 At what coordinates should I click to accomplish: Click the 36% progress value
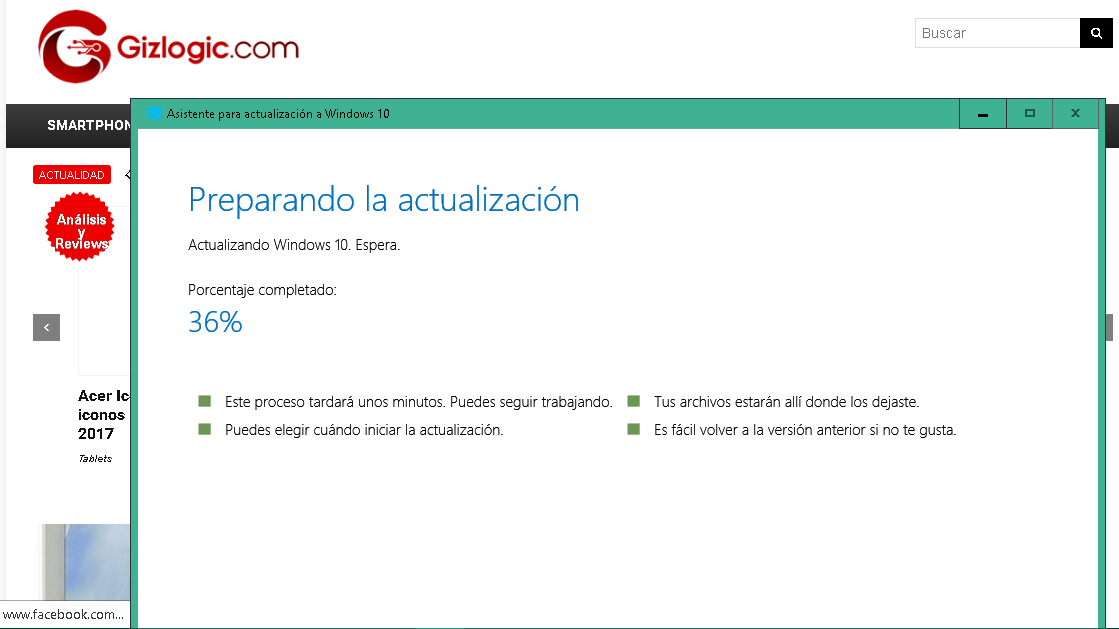point(215,322)
